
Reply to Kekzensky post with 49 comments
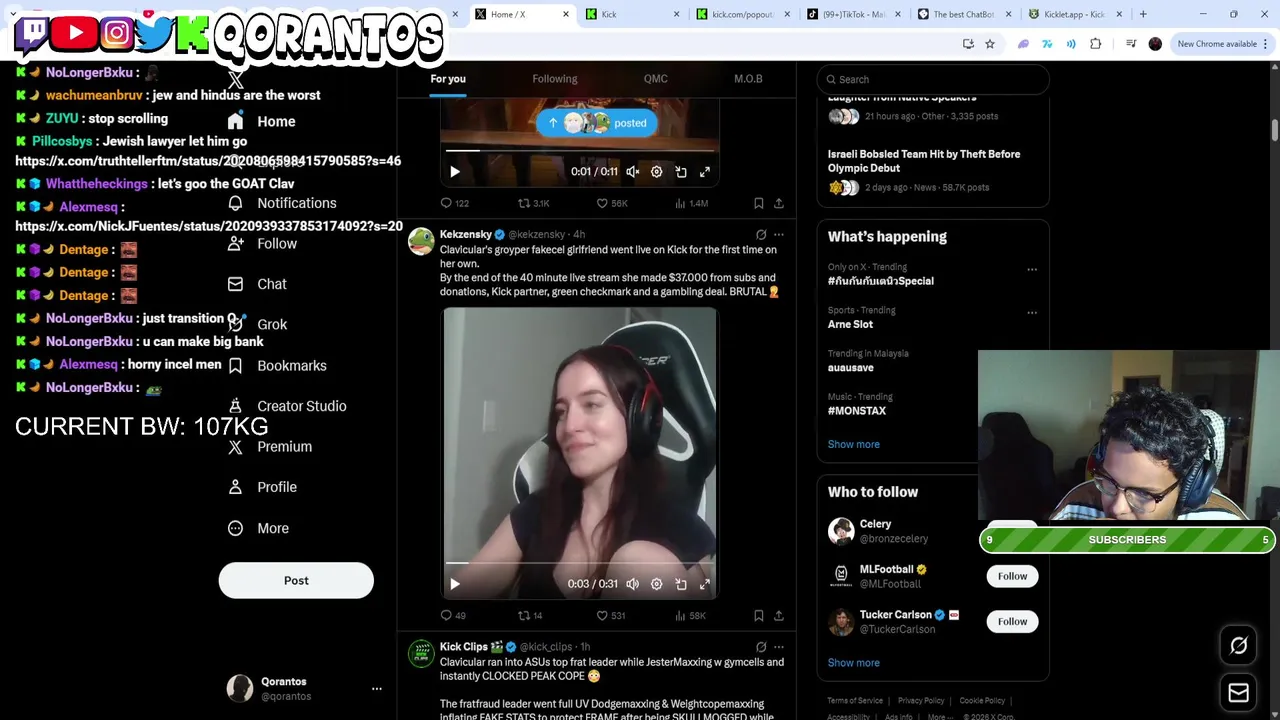click(453, 616)
